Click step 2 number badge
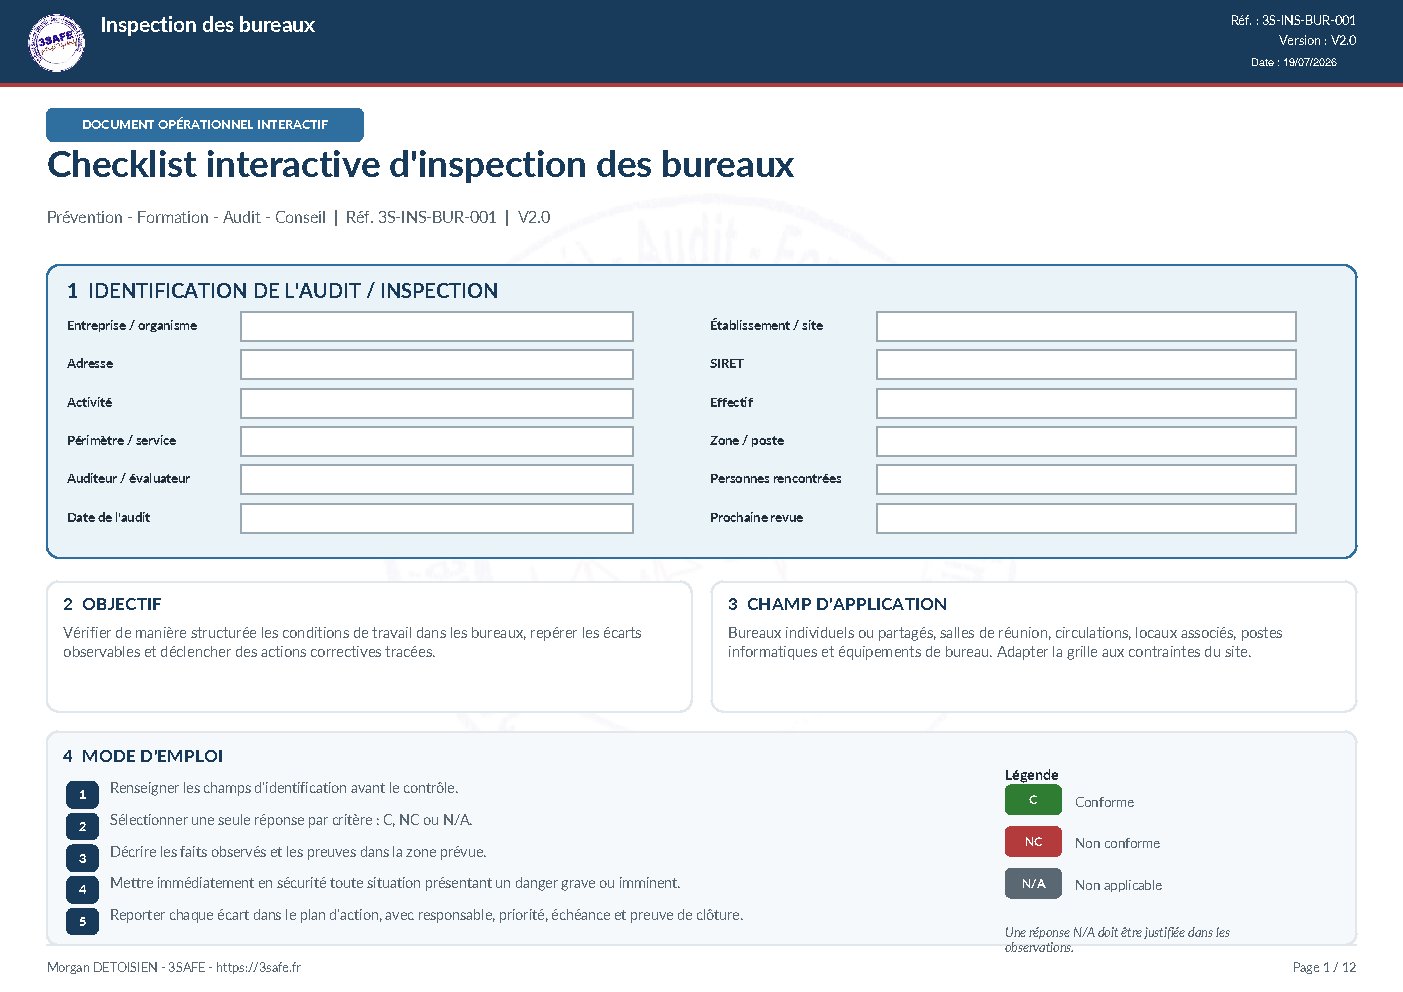The height and width of the screenshot is (992, 1403). tap(82, 827)
